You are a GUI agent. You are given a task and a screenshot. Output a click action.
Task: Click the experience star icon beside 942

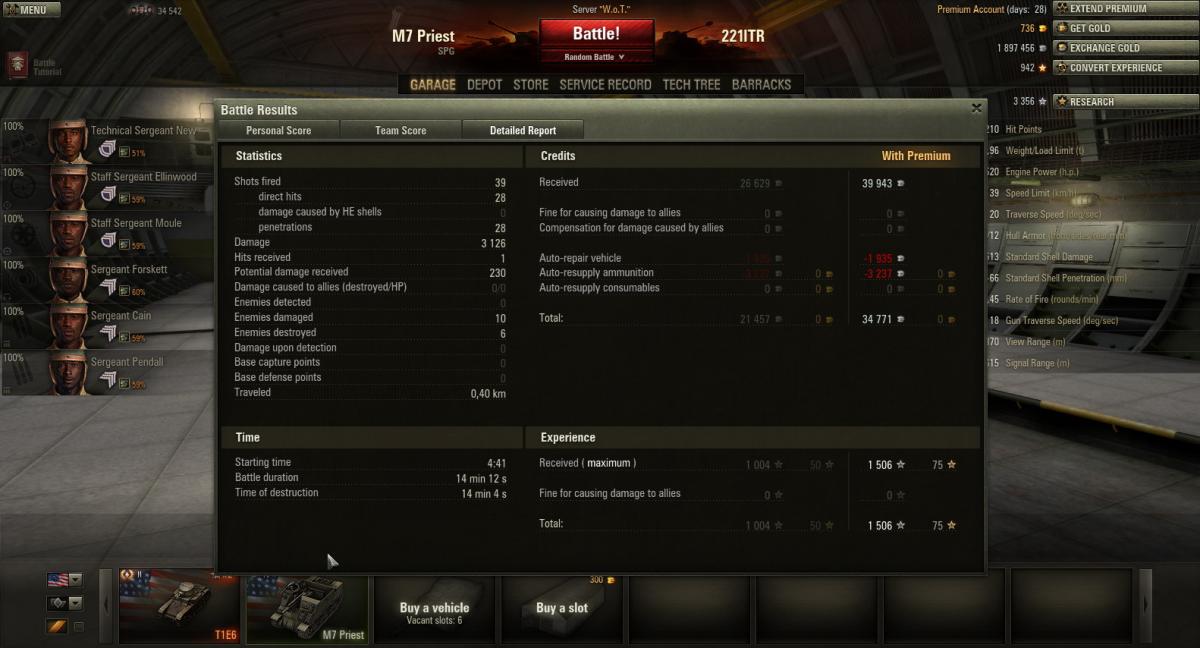[1043, 68]
